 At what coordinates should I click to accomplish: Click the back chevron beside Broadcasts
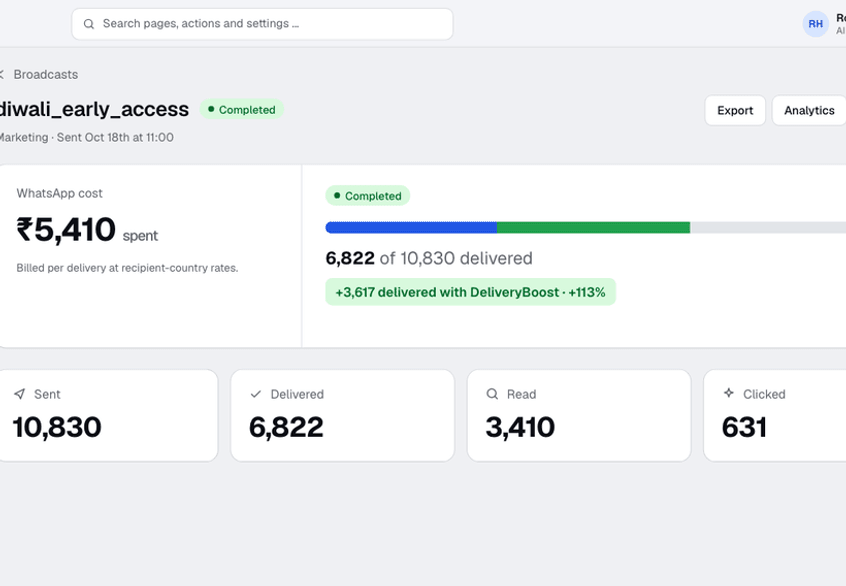pyautogui.click(x=1, y=74)
